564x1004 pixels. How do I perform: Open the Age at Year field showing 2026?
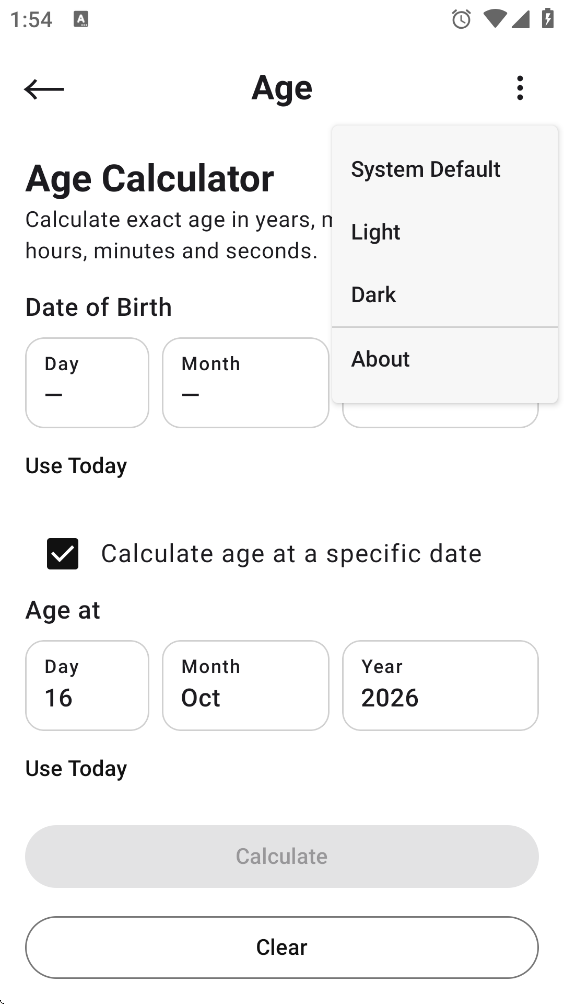[x=440, y=686]
